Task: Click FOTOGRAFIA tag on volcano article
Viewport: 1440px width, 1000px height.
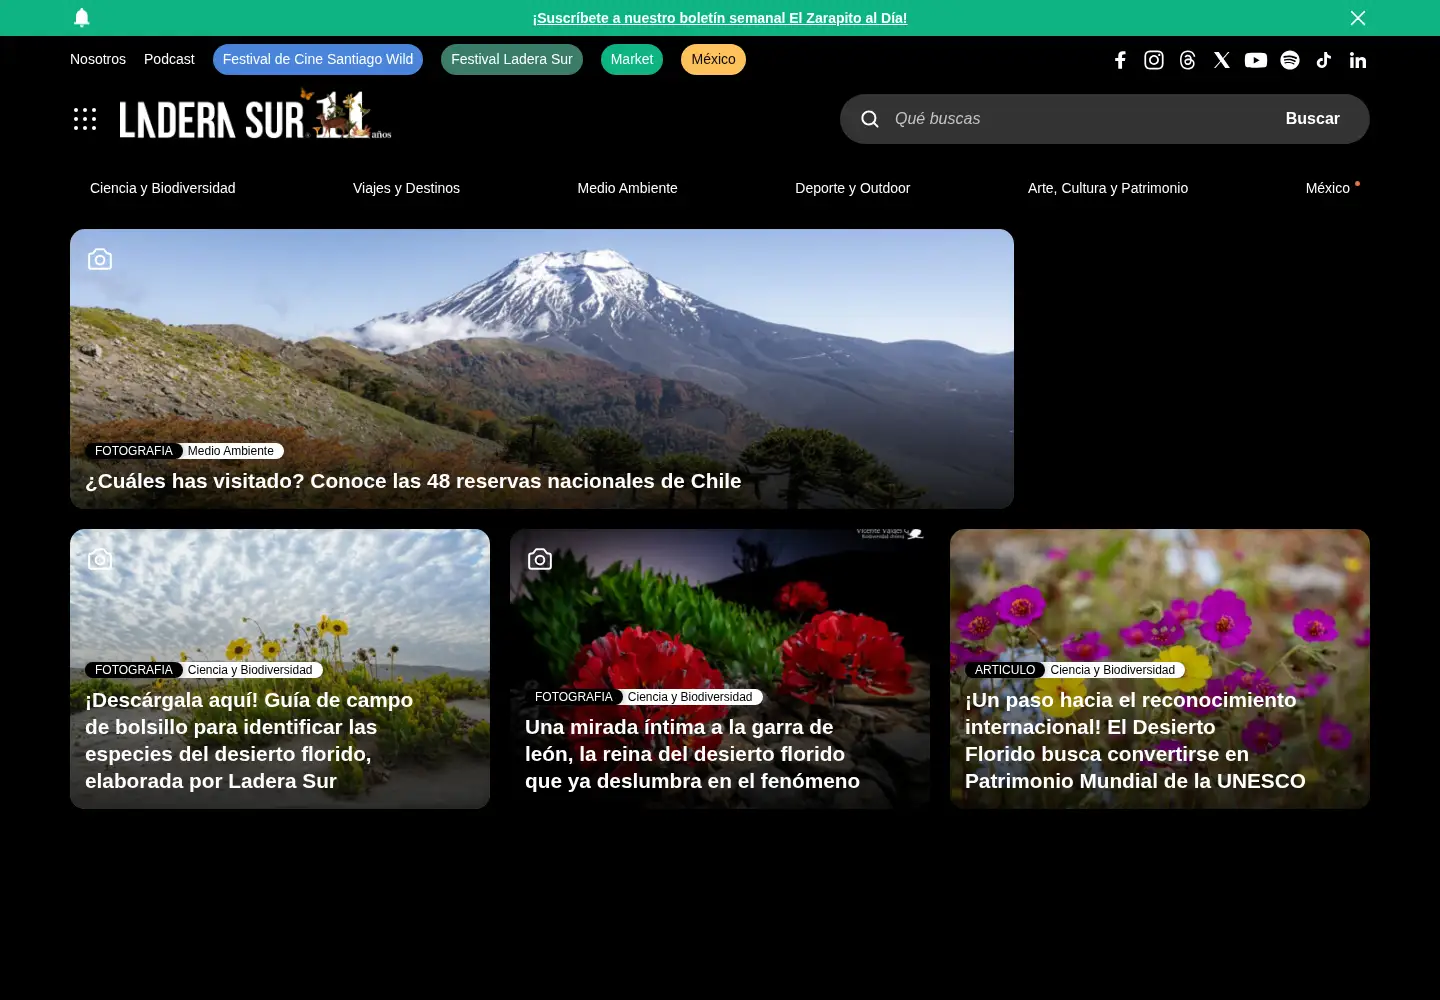Action: click(x=134, y=451)
